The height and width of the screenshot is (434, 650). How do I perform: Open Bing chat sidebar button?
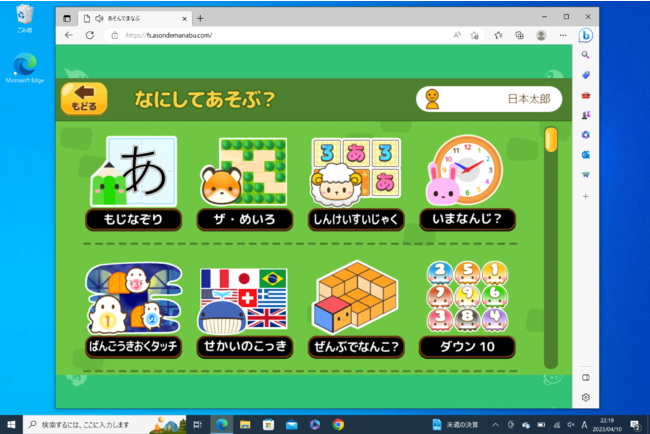[x=585, y=36]
